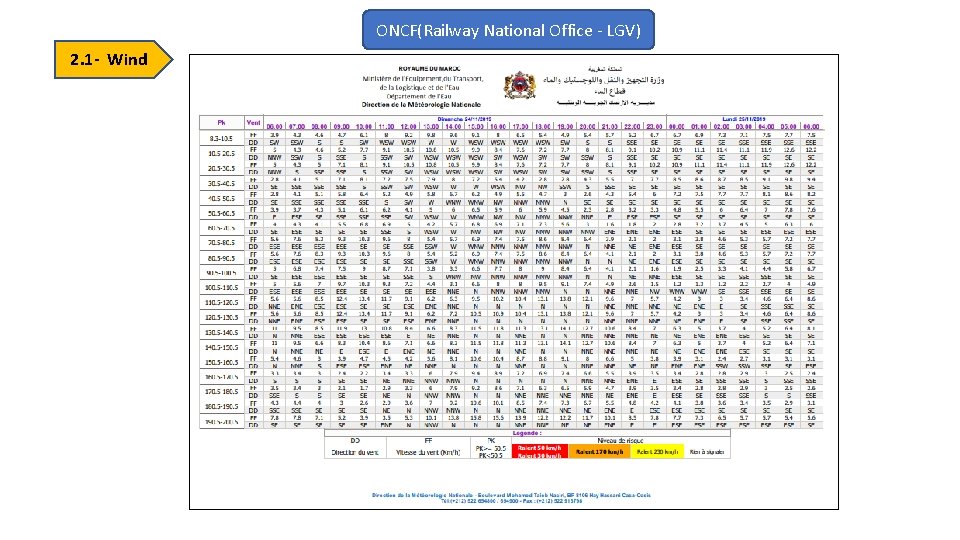Viewport: 960px width, 540px height.
Task: Click the Arabic ministry header text
Action: tap(603, 80)
